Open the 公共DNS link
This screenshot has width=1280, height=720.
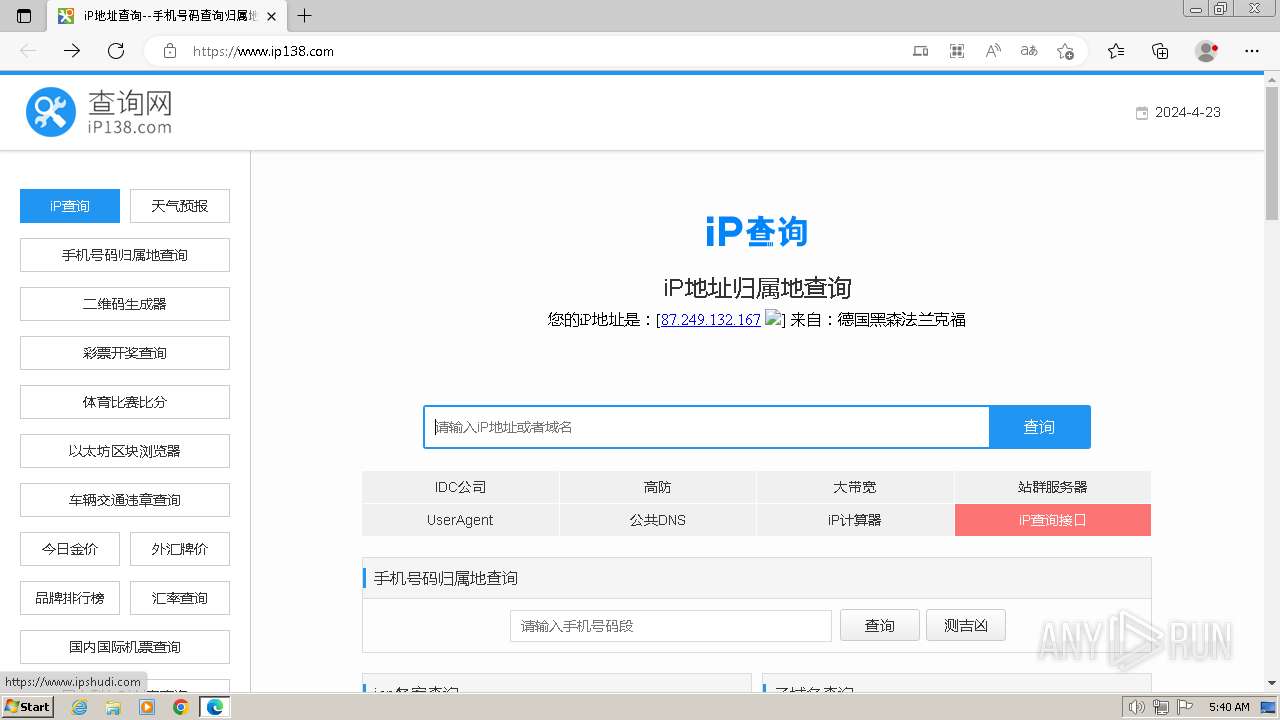(x=658, y=520)
